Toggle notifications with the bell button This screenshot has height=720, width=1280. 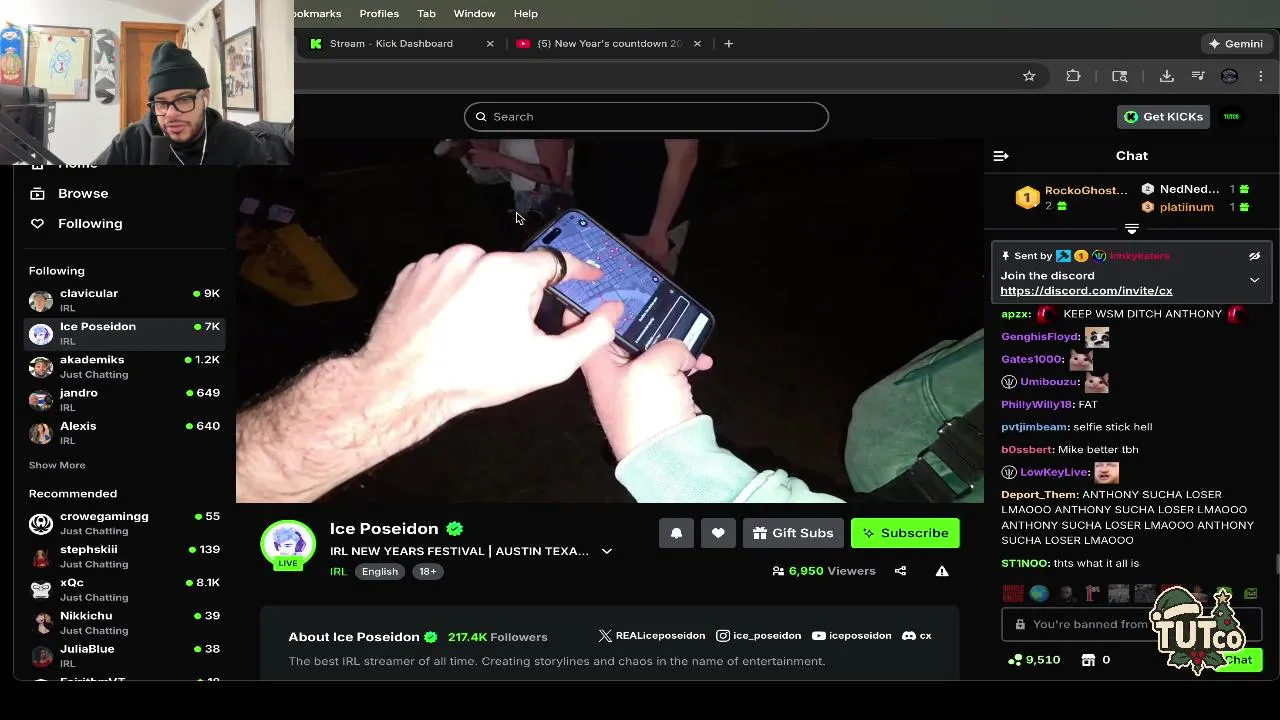coord(676,533)
